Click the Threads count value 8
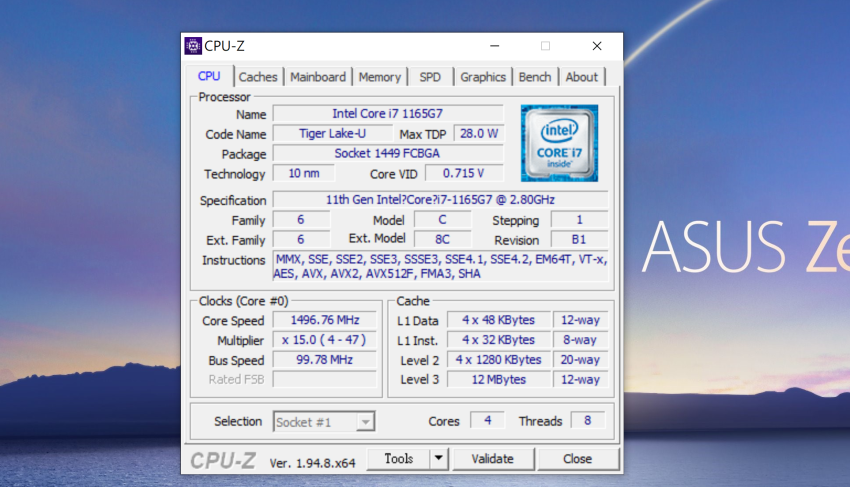This screenshot has width=850, height=487. 588,420
